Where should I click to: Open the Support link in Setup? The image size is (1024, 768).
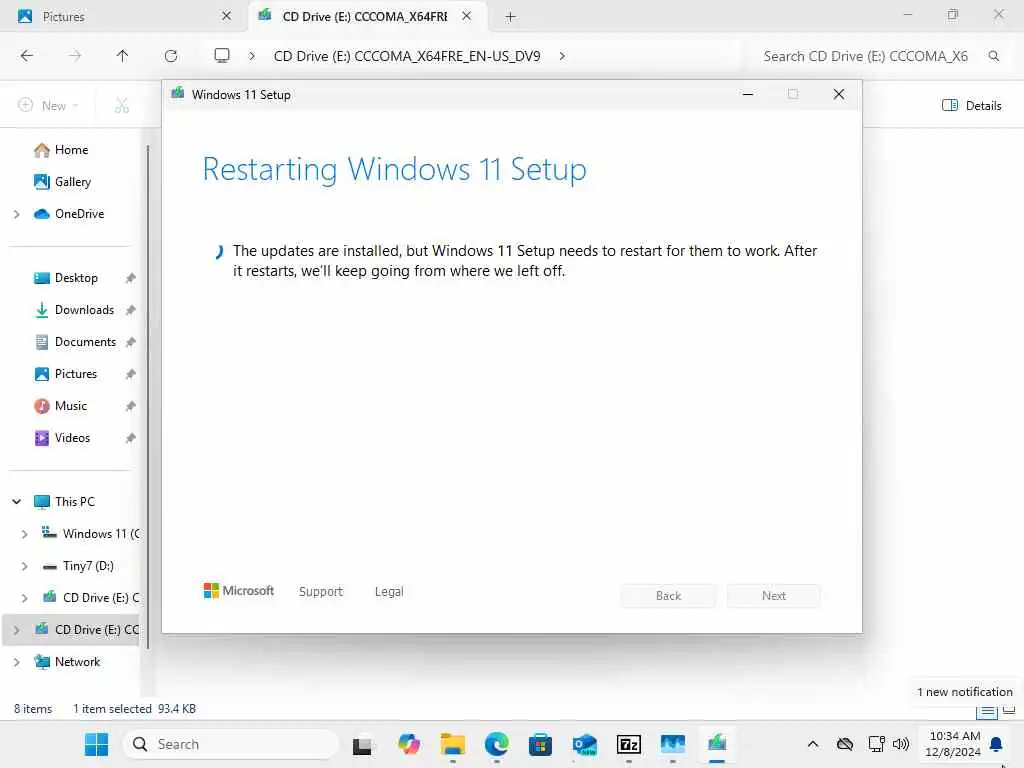[321, 591]
